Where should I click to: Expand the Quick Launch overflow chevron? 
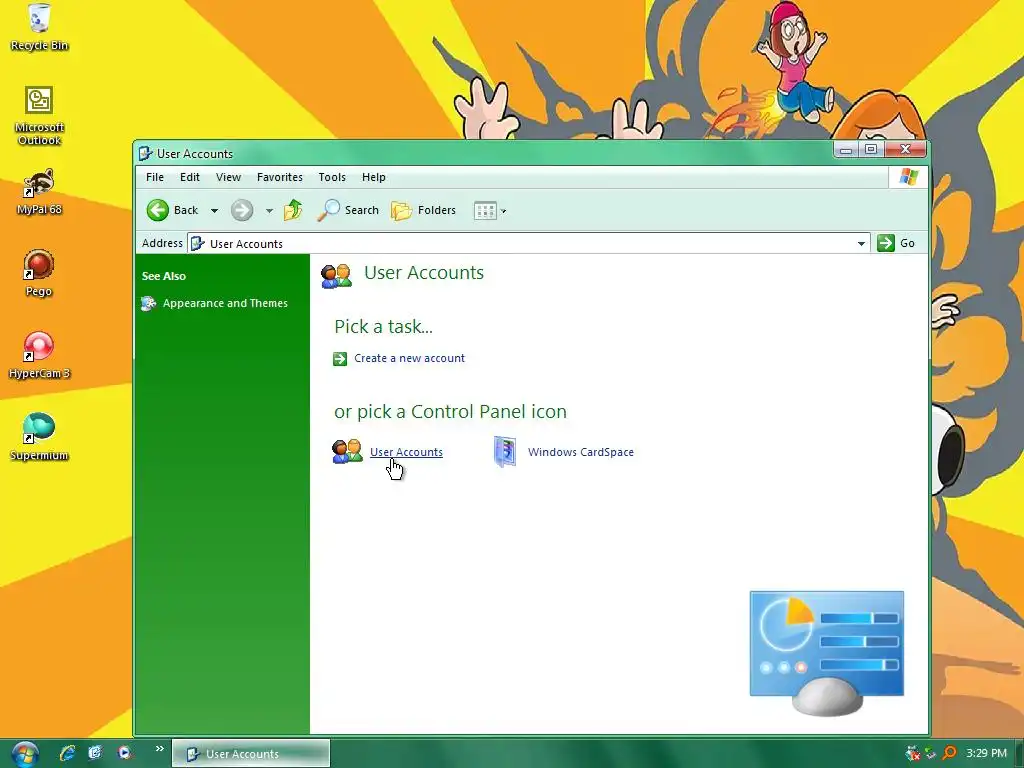159,749
